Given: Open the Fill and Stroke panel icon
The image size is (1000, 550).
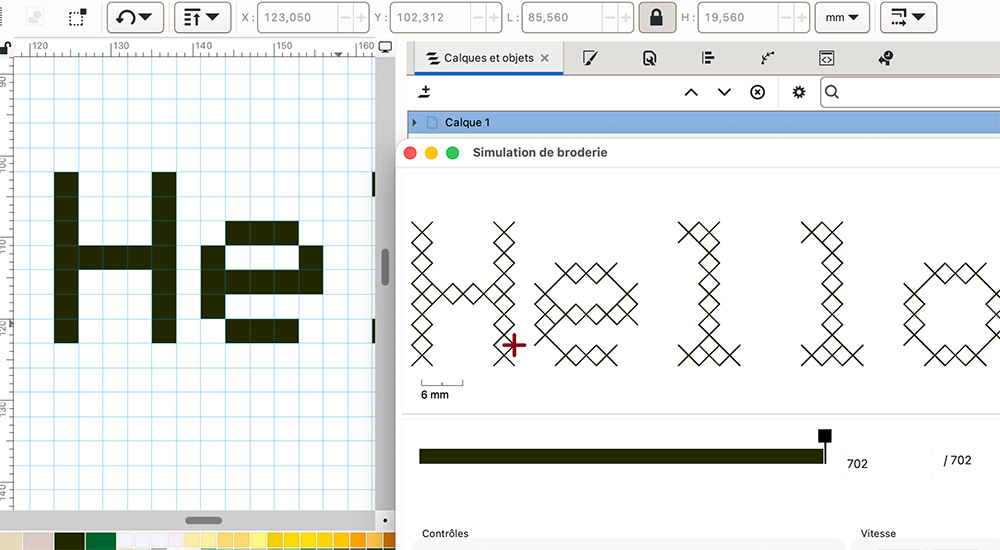Looking at the screenshot, I should [590, 58].
